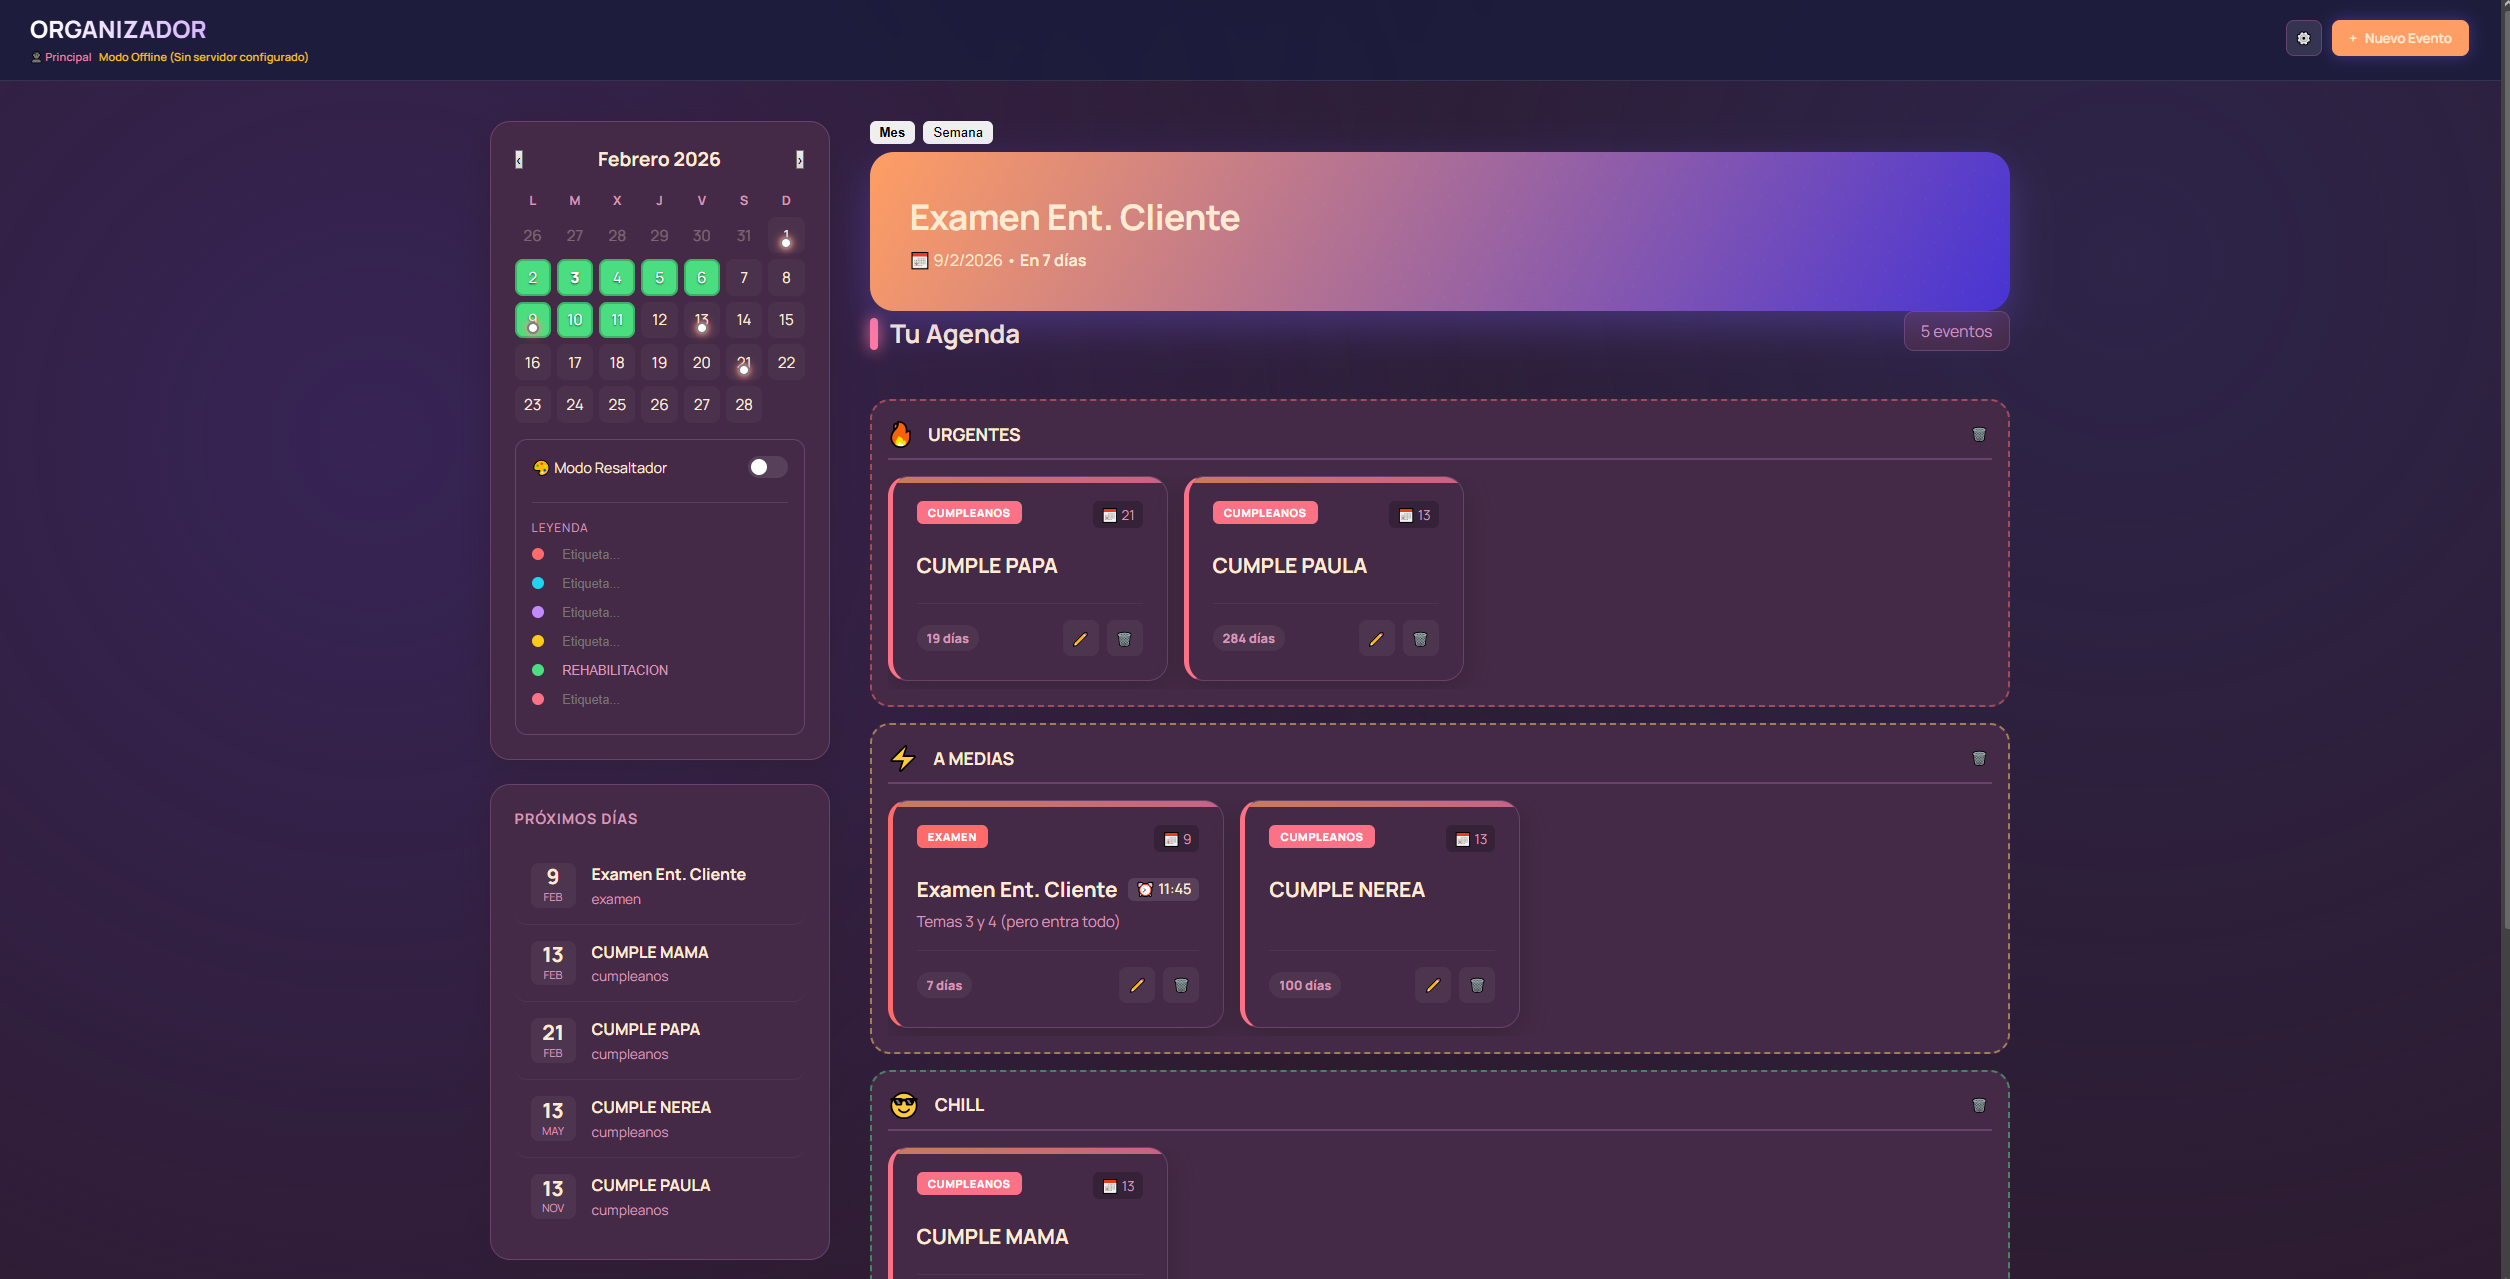Screen dimensions: 2510x1279
Task: Go to previous month in calendar
Action: point(519,160)
